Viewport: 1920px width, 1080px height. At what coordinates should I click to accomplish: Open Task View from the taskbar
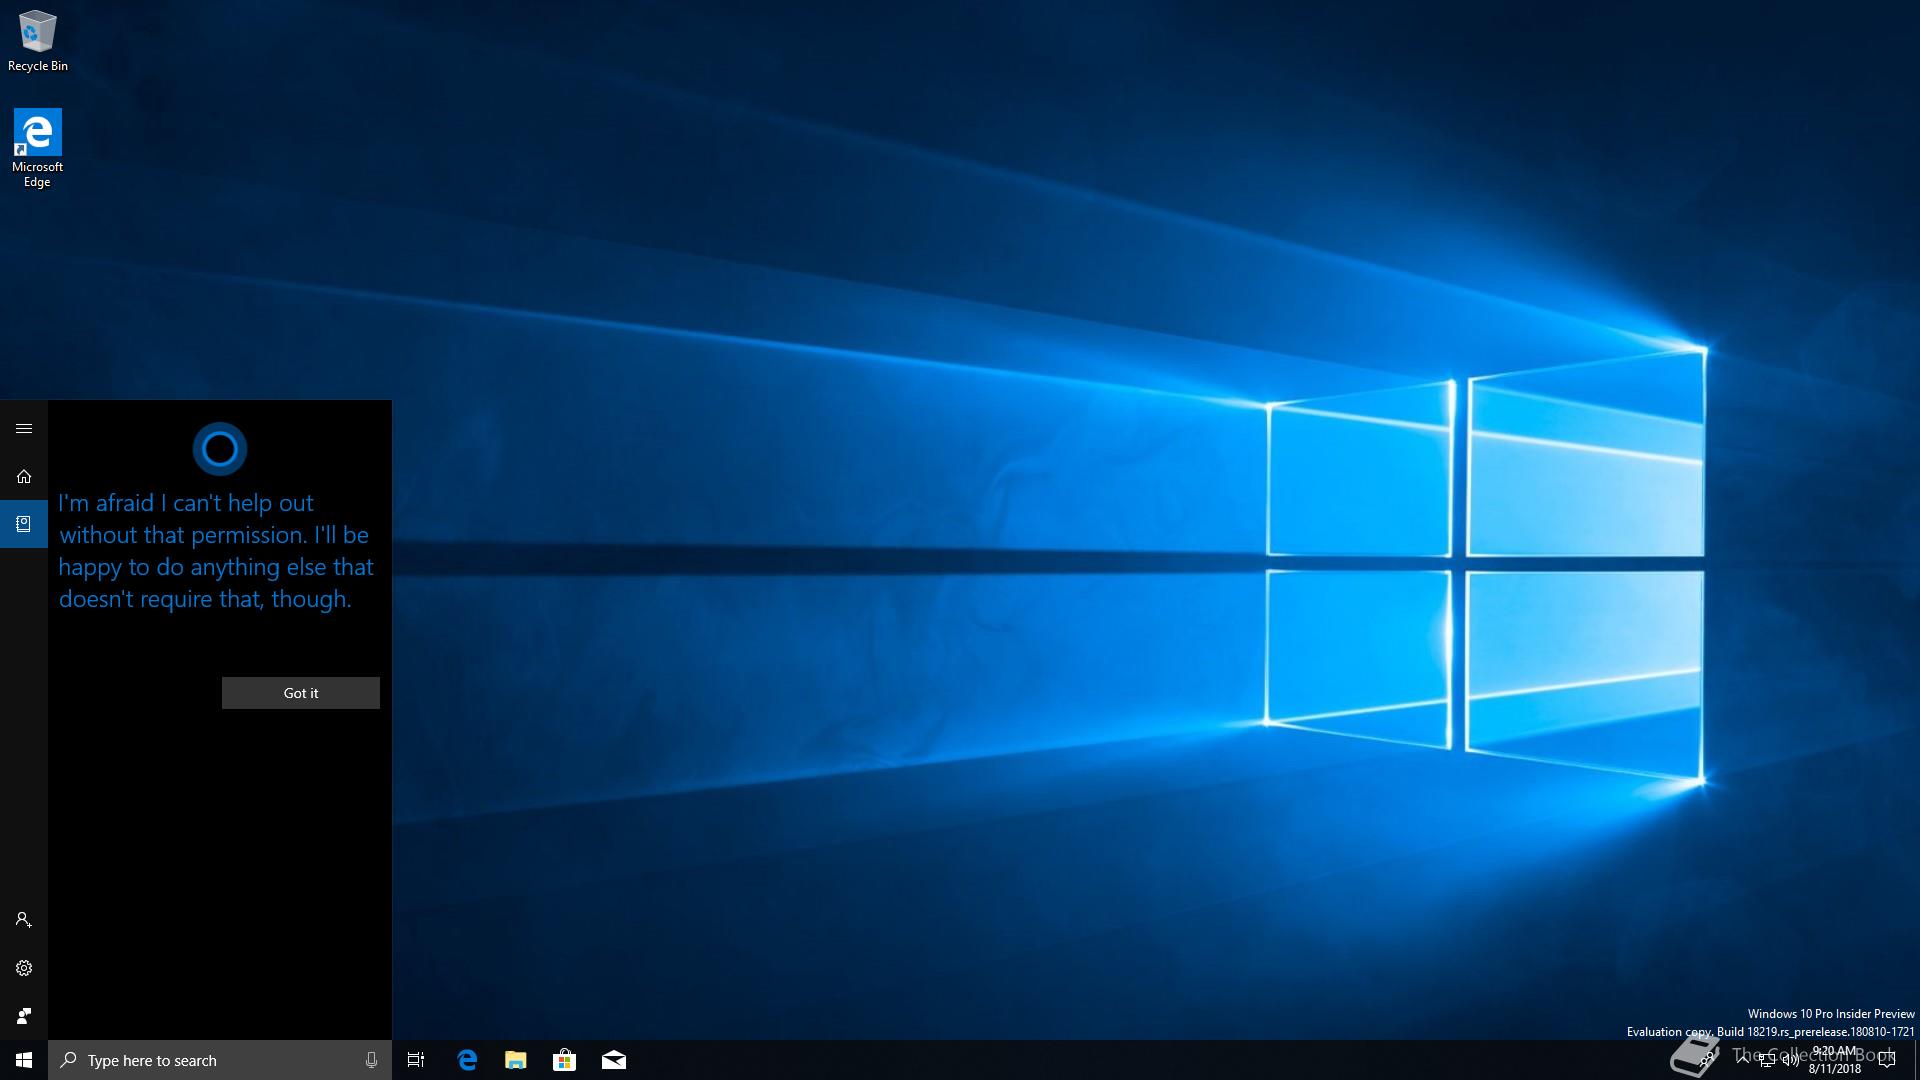(416, 1060)
